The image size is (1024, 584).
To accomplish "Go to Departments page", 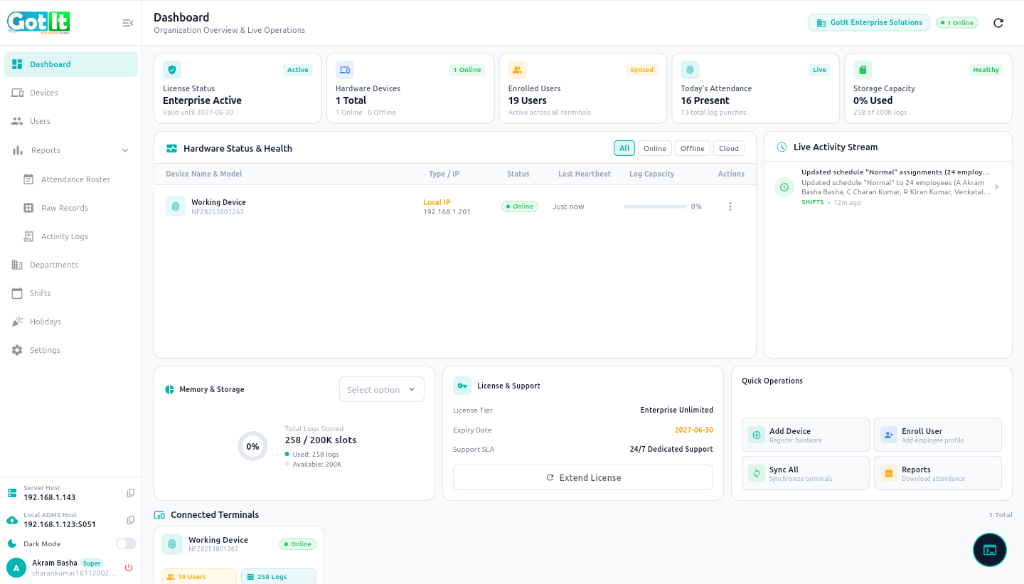I will (71, 265).
